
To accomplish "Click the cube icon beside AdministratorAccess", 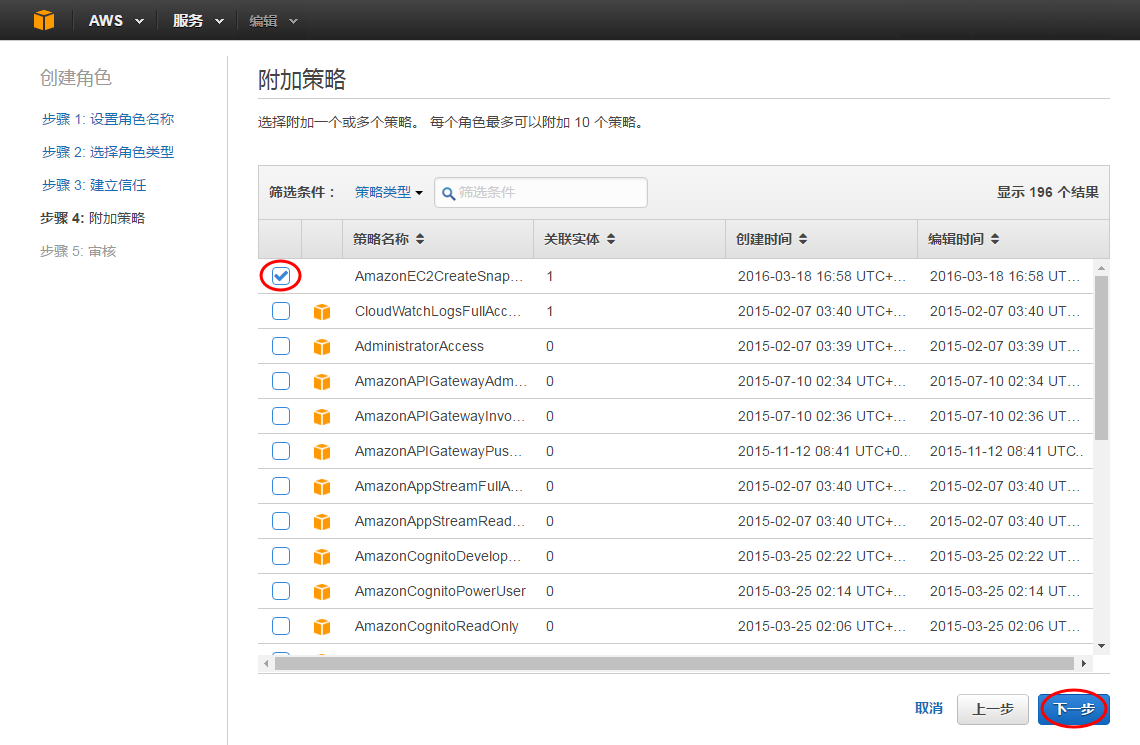I will [322, 347].
